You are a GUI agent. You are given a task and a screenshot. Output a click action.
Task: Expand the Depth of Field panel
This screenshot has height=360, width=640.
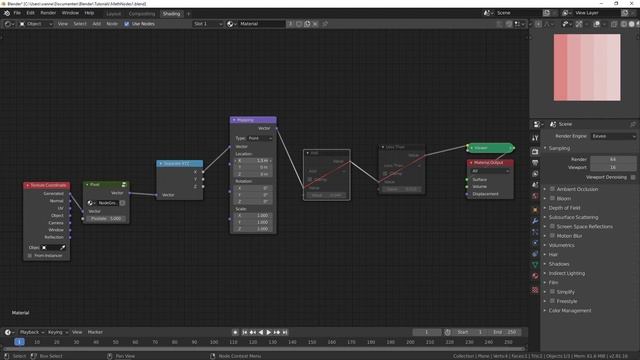point(564,208)
